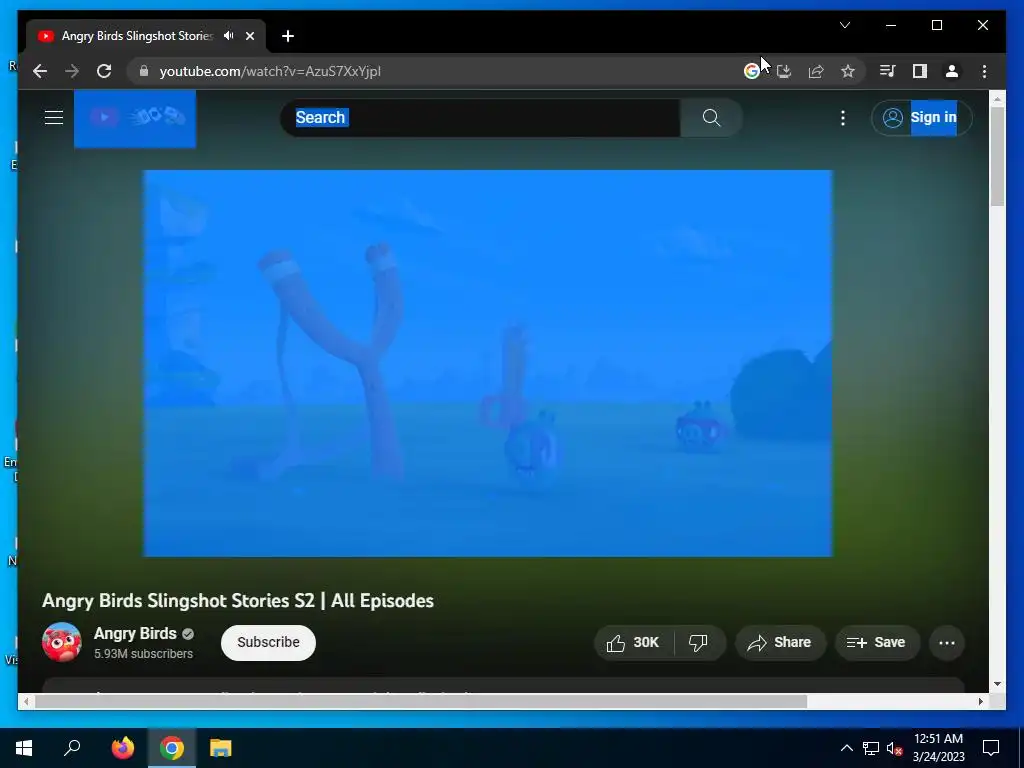1024x768 pixels.
Task: Open YouTube settings three-dot menu
Action: tap(842, 118)
